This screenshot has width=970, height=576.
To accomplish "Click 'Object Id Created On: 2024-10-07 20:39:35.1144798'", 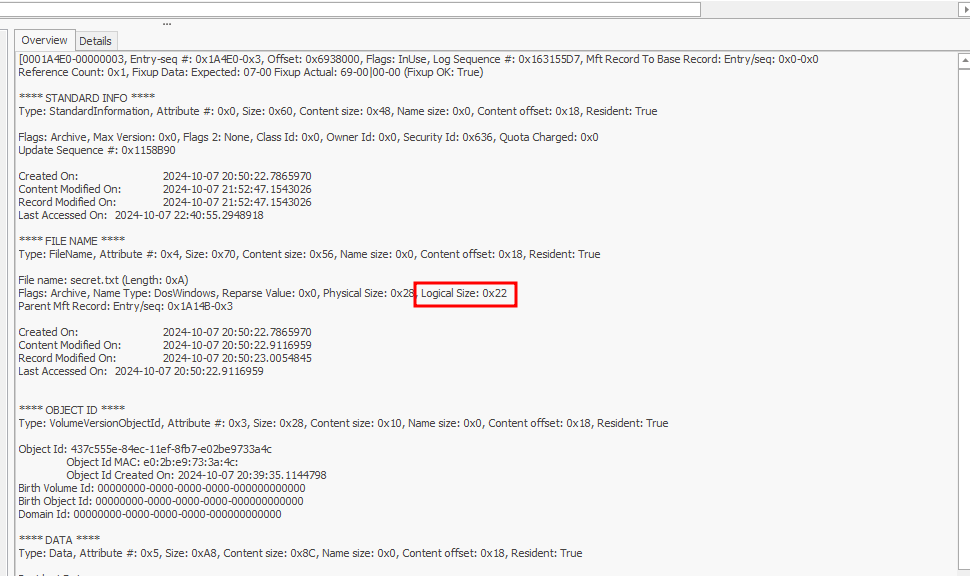I will (x=196, y=475).
